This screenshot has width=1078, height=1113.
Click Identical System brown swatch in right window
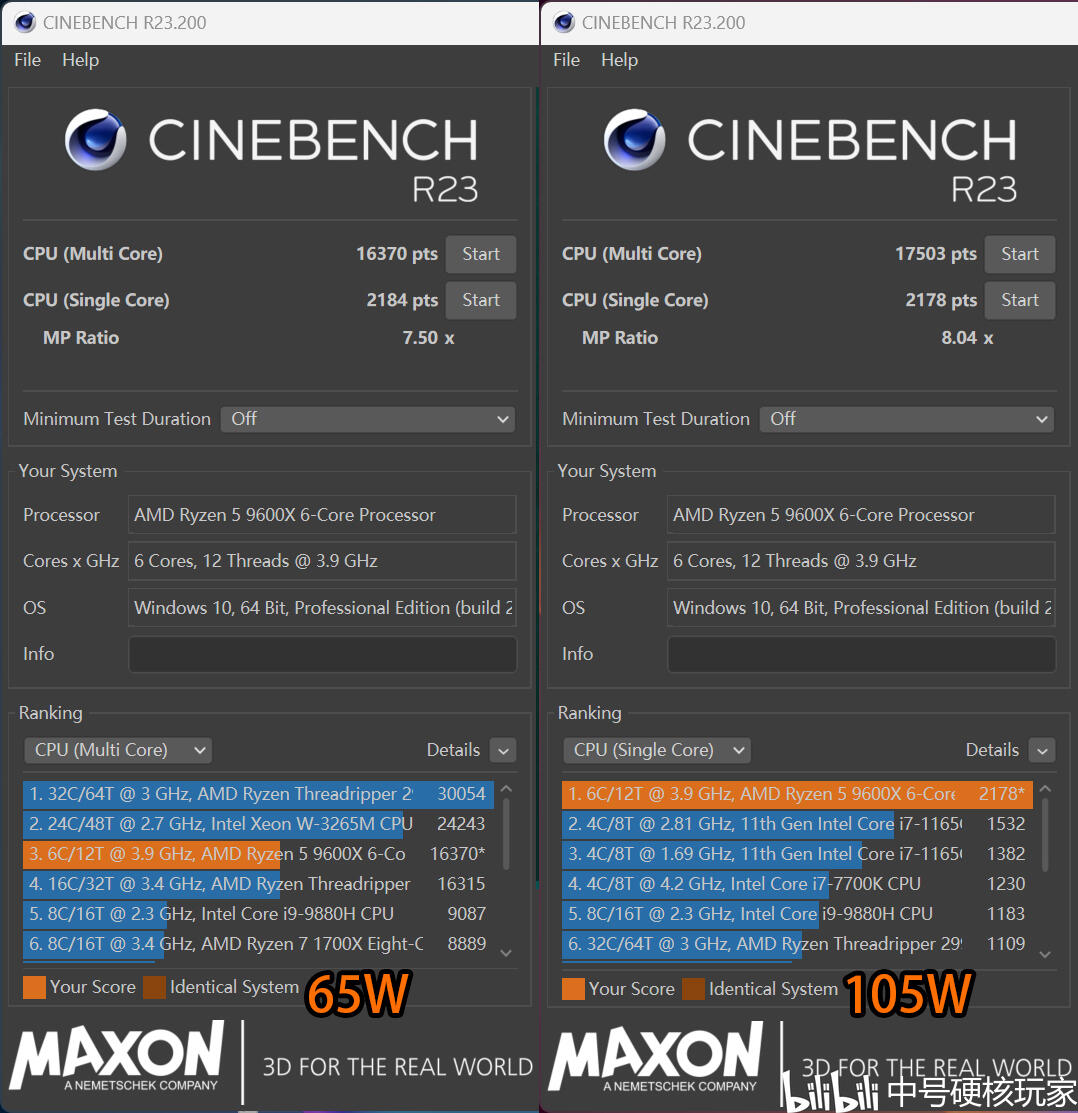tap(693, 989)
